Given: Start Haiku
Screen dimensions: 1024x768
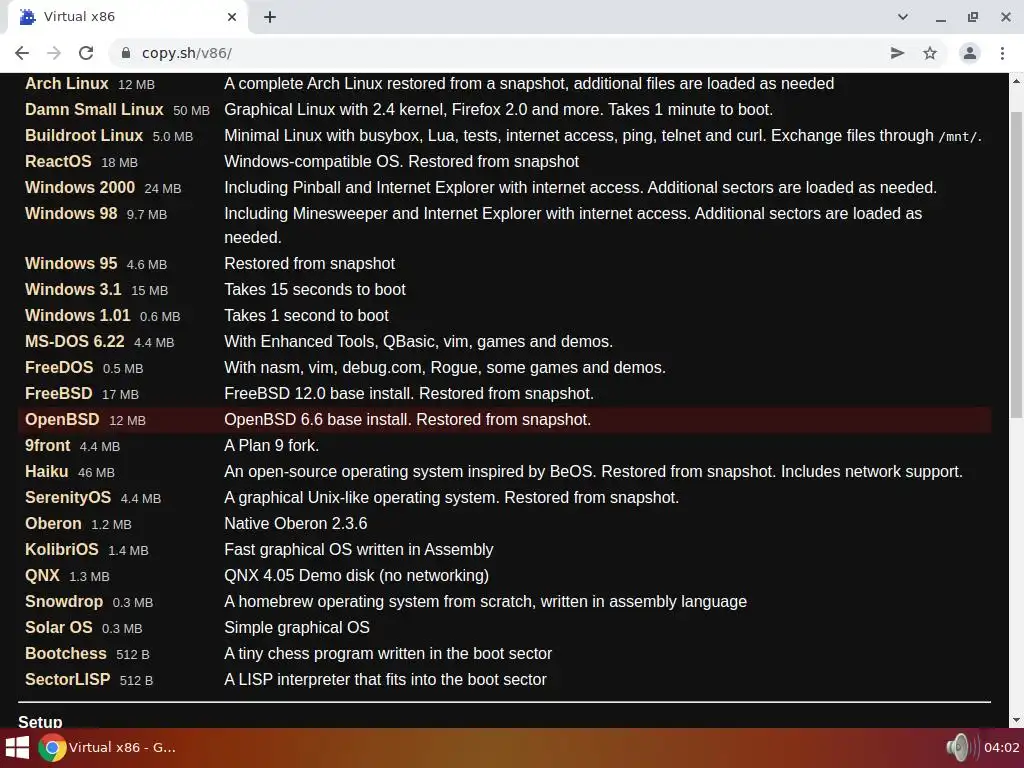Looking at the screenshot, I should pyautogui.click(x=46, y=472).
